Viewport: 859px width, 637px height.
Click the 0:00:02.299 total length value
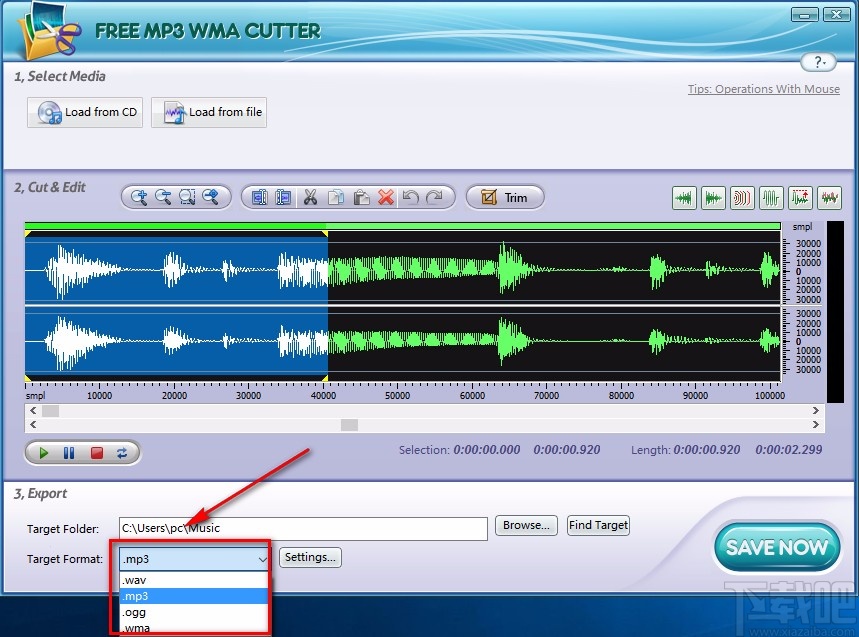click(x=789, y=450)
